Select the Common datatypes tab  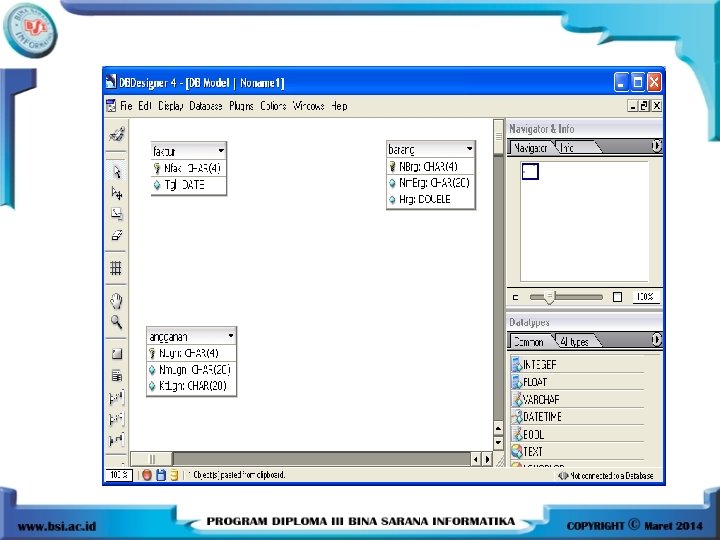coord(529,342)
